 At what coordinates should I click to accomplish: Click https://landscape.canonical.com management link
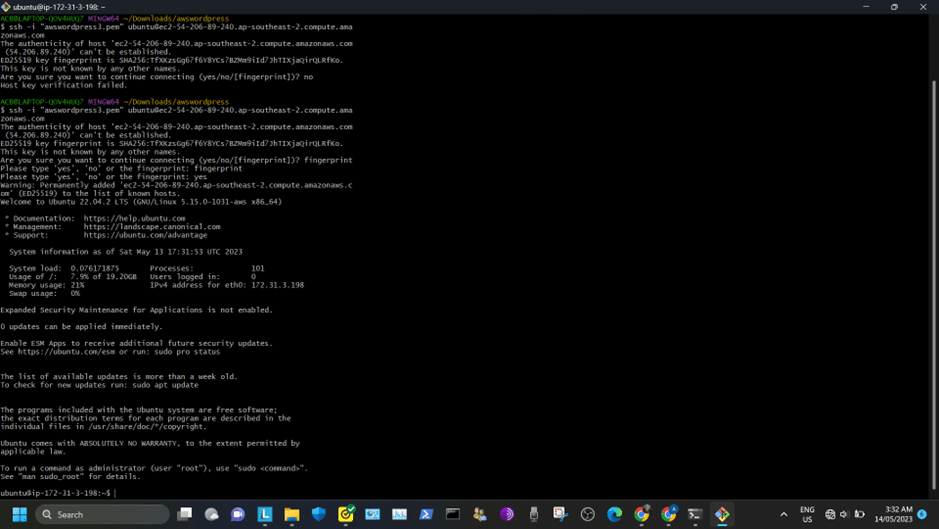click(152, 227)
